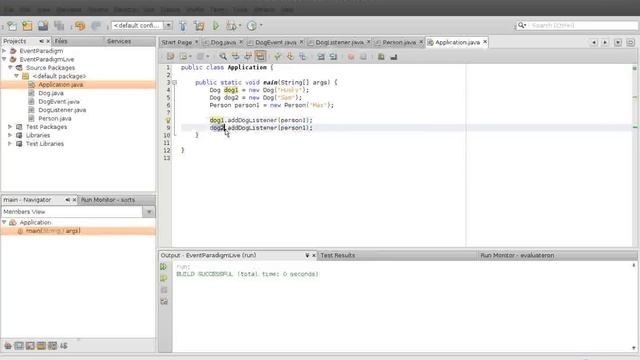
Task: Click the Shift Line Right icon
Action: 333,57
